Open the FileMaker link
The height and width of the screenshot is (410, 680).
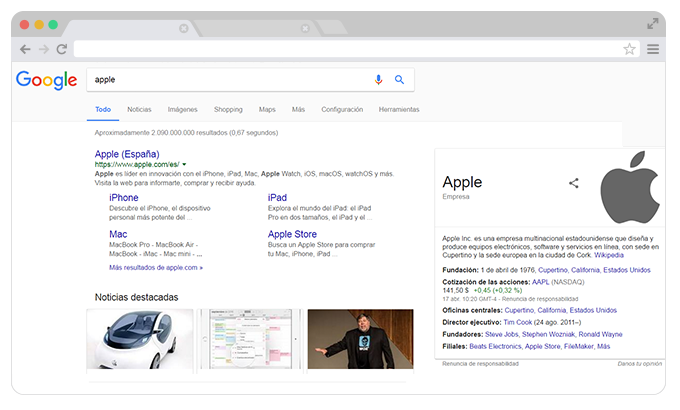(x=579, y=347)
